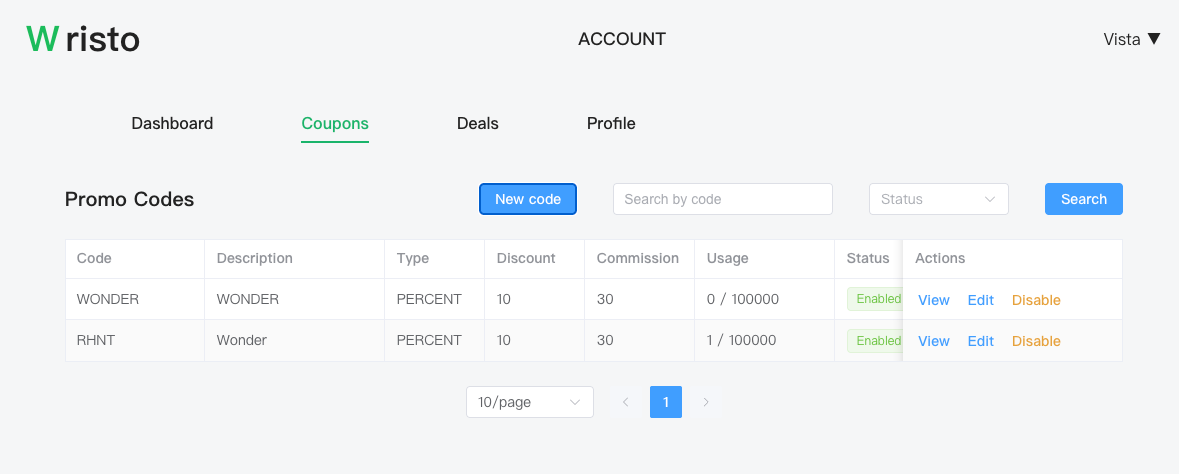
Task: Focus the Search by code field
Action: 722,199
